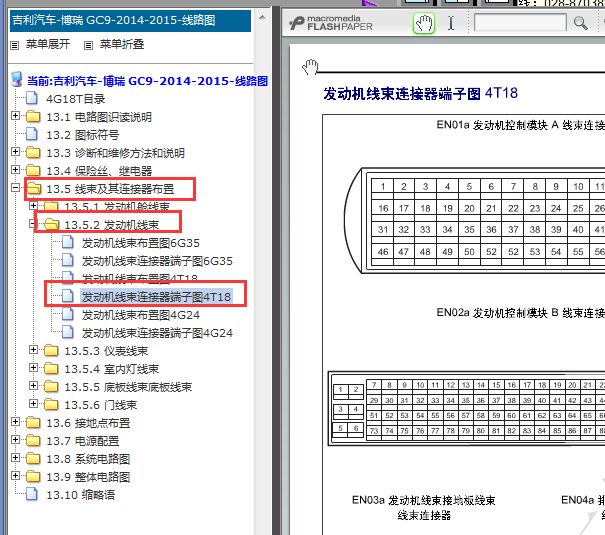Click the page icon of 4G18T目录
605x535 pixels.
pos(32,98)
